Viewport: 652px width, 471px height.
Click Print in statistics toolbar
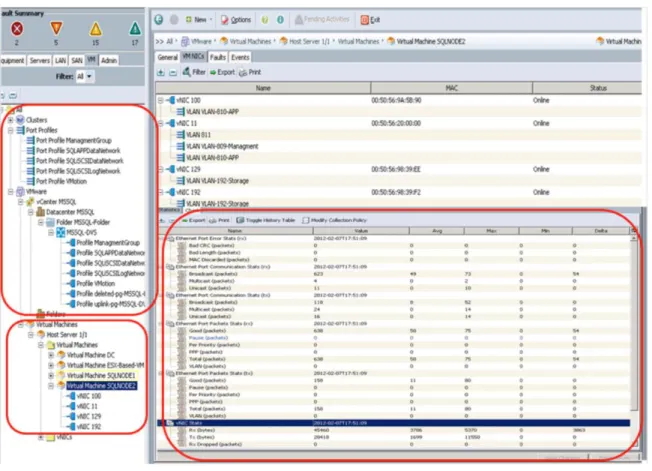point(219,220)
